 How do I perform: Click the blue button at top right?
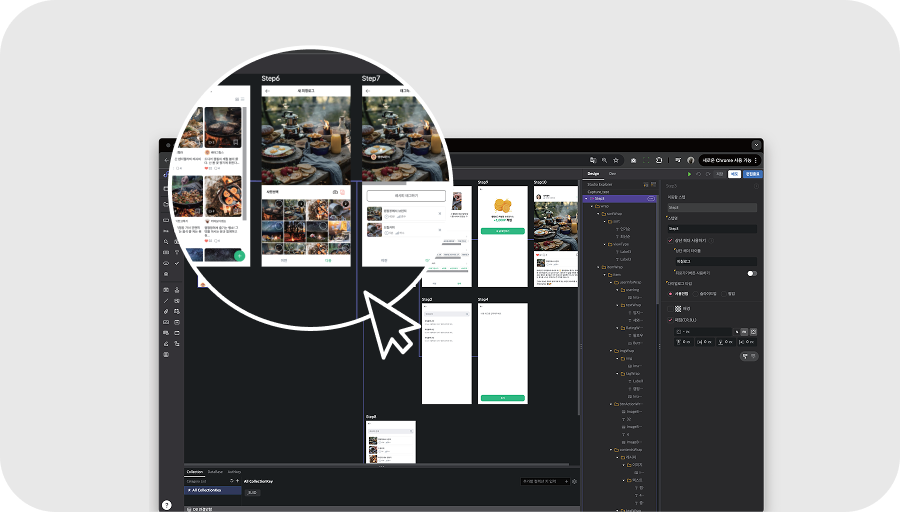click(752, 174)
